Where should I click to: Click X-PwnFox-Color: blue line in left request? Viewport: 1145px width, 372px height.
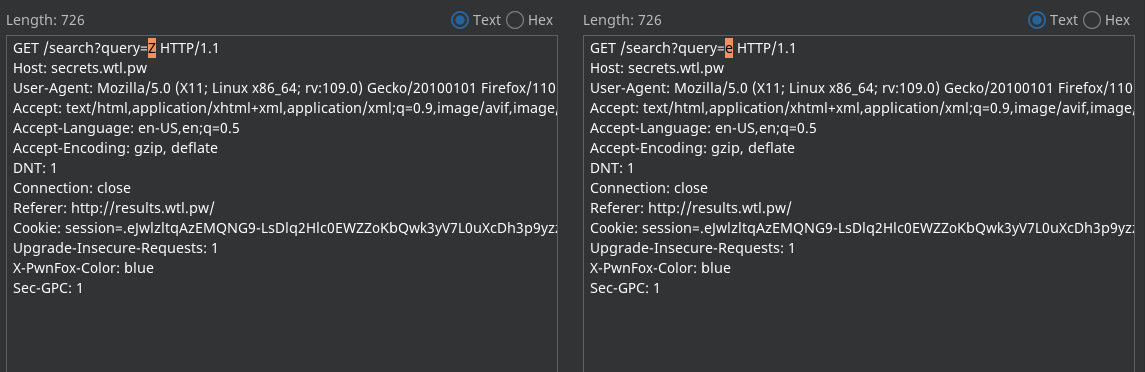point(83,268)
